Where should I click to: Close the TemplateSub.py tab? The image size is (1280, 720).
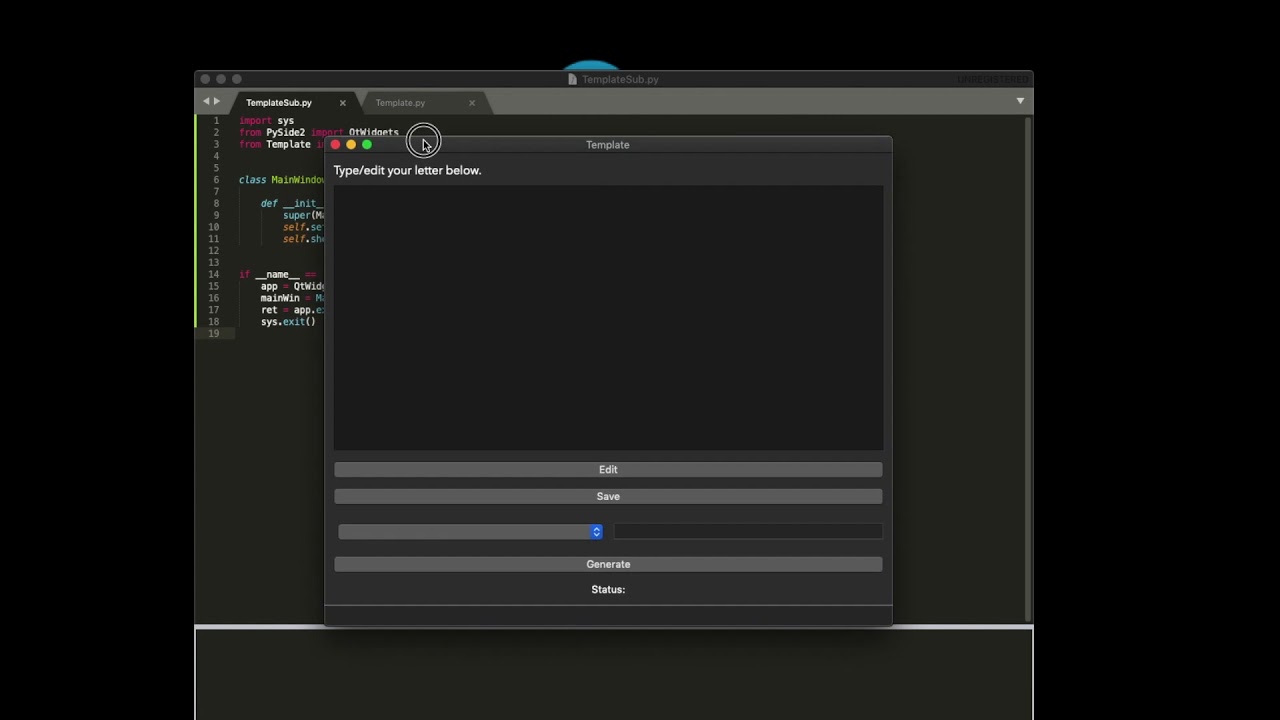pos(342,103)
